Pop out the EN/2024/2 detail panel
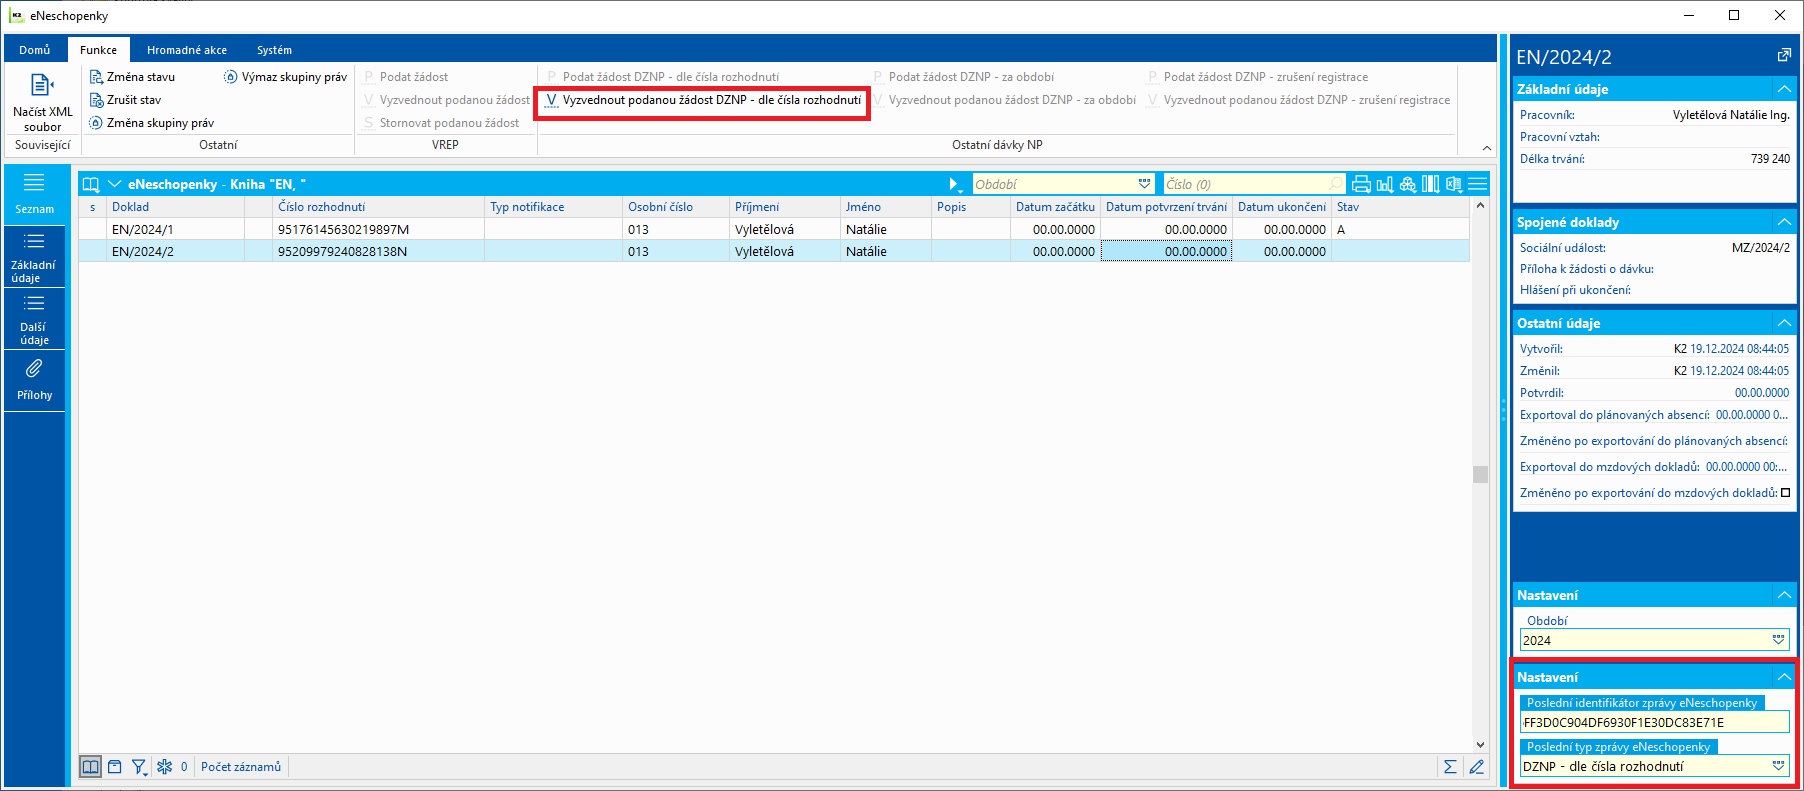Viewport: 1804px width, 791px height. (1783, 56)
